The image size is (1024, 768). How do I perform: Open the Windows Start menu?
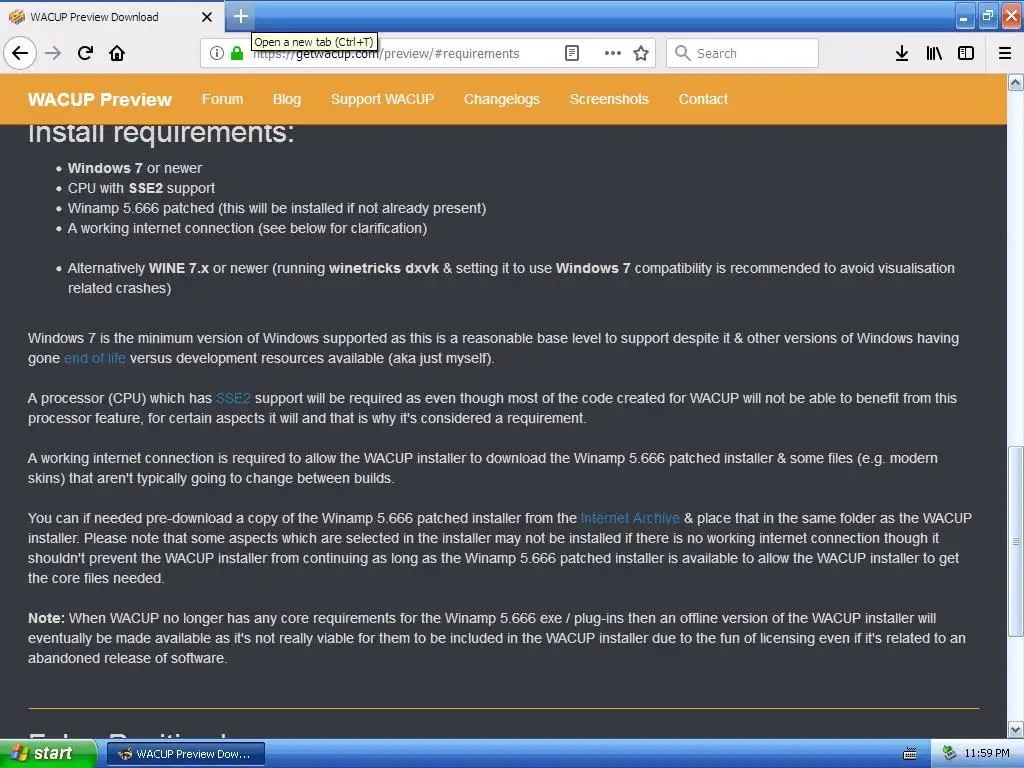tap(48, 754)
